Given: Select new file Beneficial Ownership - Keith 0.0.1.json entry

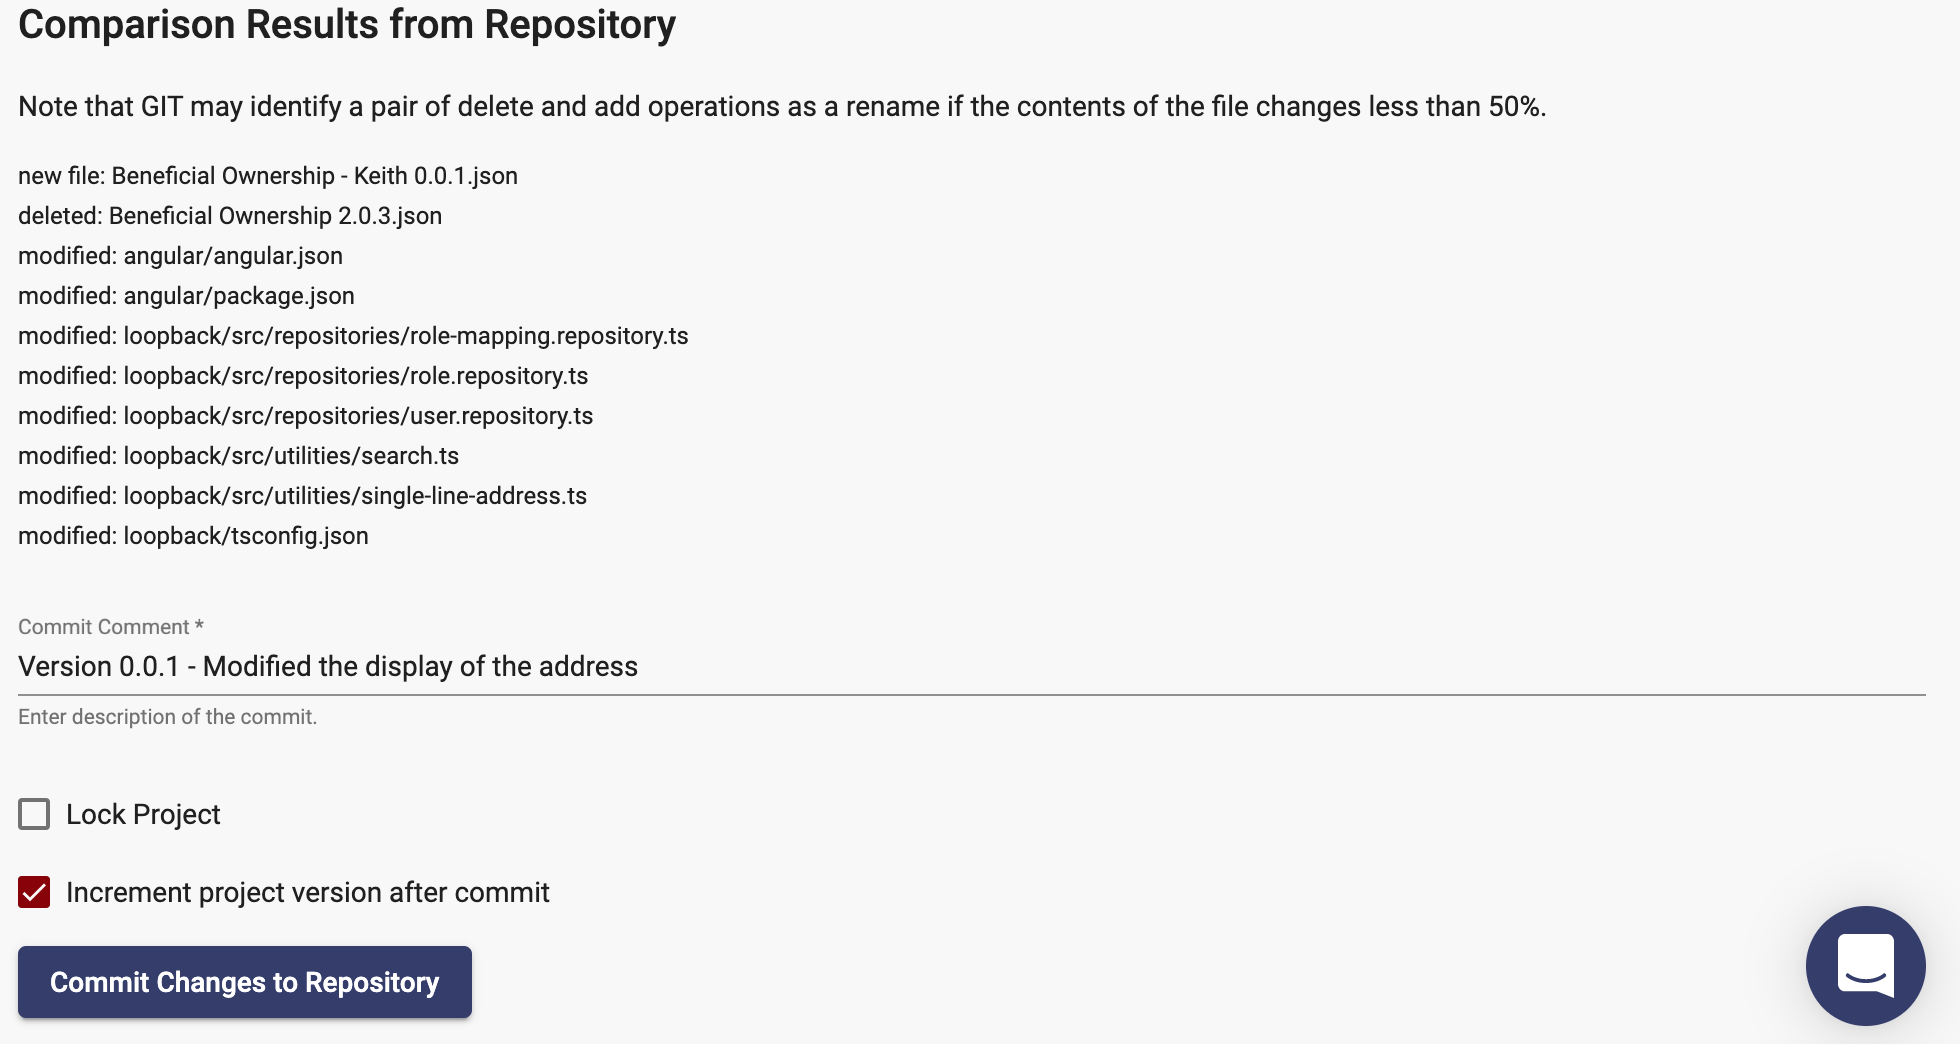Looking at the screenshot, I should 268,176.
